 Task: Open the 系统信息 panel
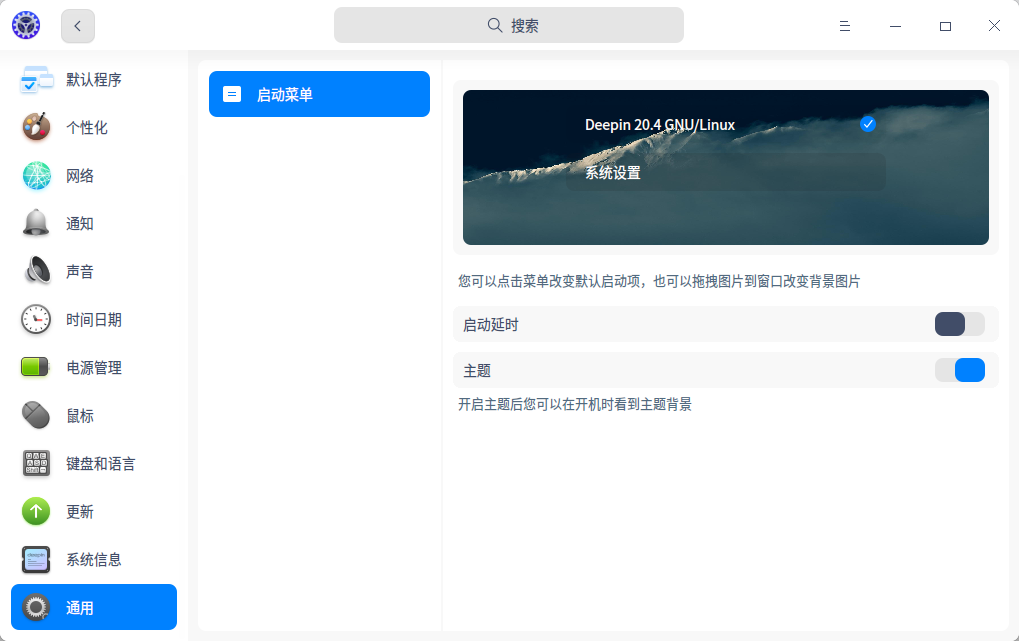pyautogui.click(x=34, y=559)
